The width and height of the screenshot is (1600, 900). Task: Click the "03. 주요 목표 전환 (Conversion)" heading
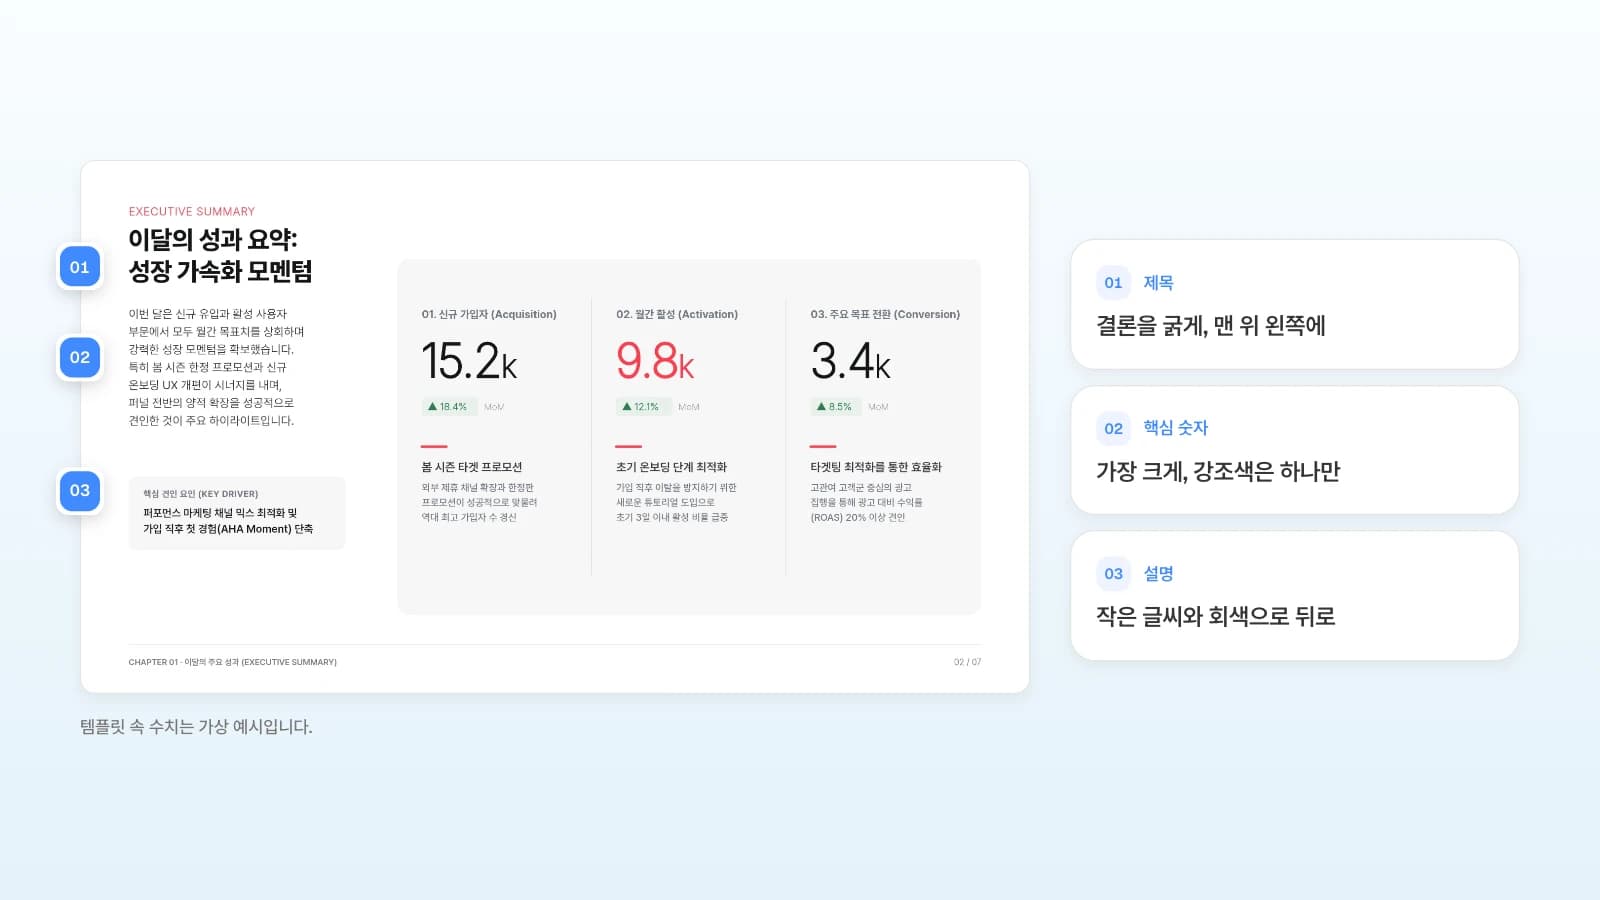coord(885,314)
